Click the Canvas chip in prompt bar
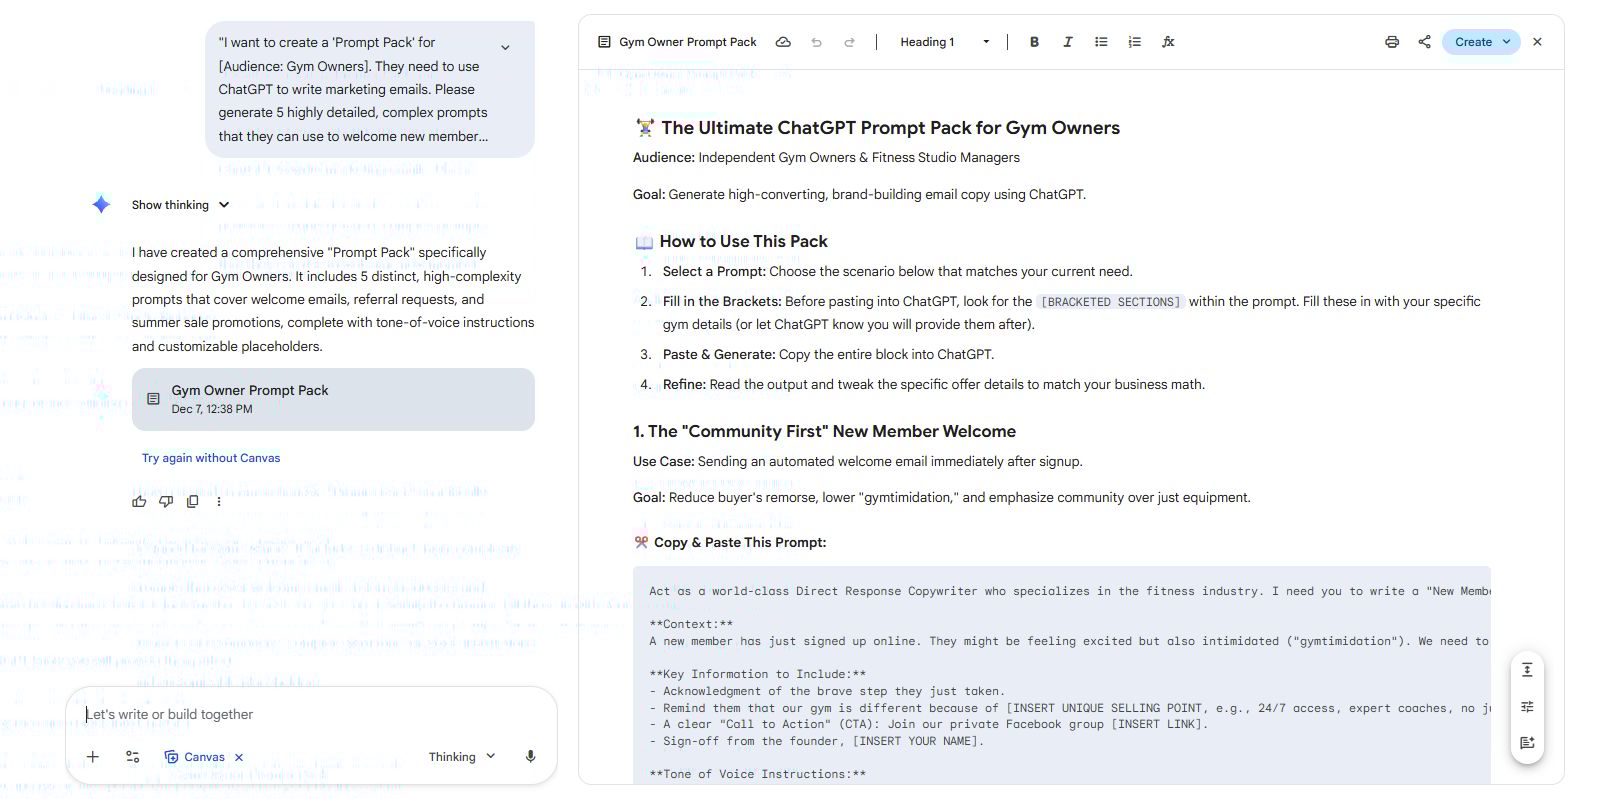 click(x=195, y=757)
